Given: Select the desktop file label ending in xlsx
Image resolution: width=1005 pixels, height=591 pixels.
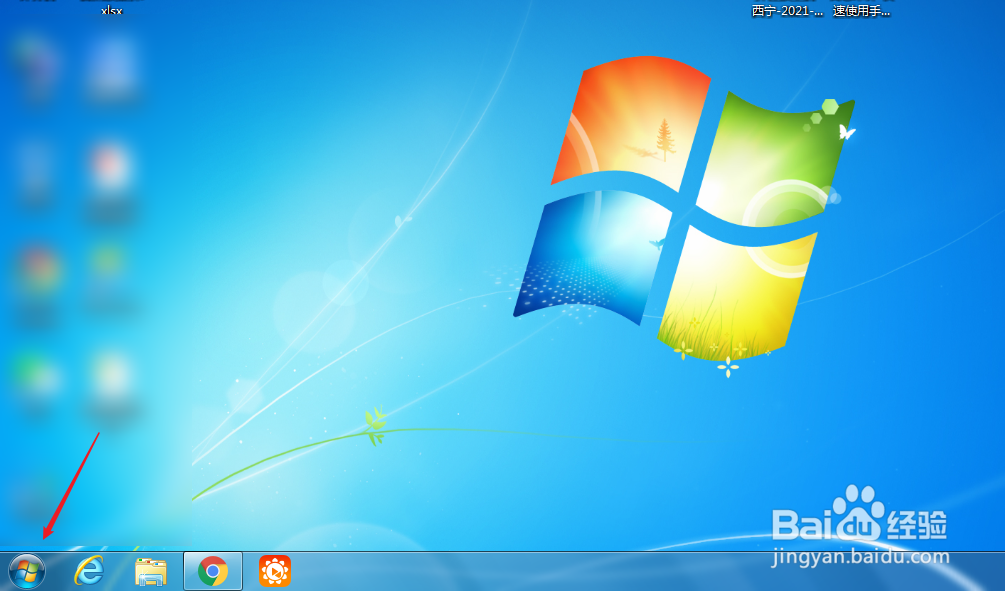Looking at the screenshot, I should 112,10.
